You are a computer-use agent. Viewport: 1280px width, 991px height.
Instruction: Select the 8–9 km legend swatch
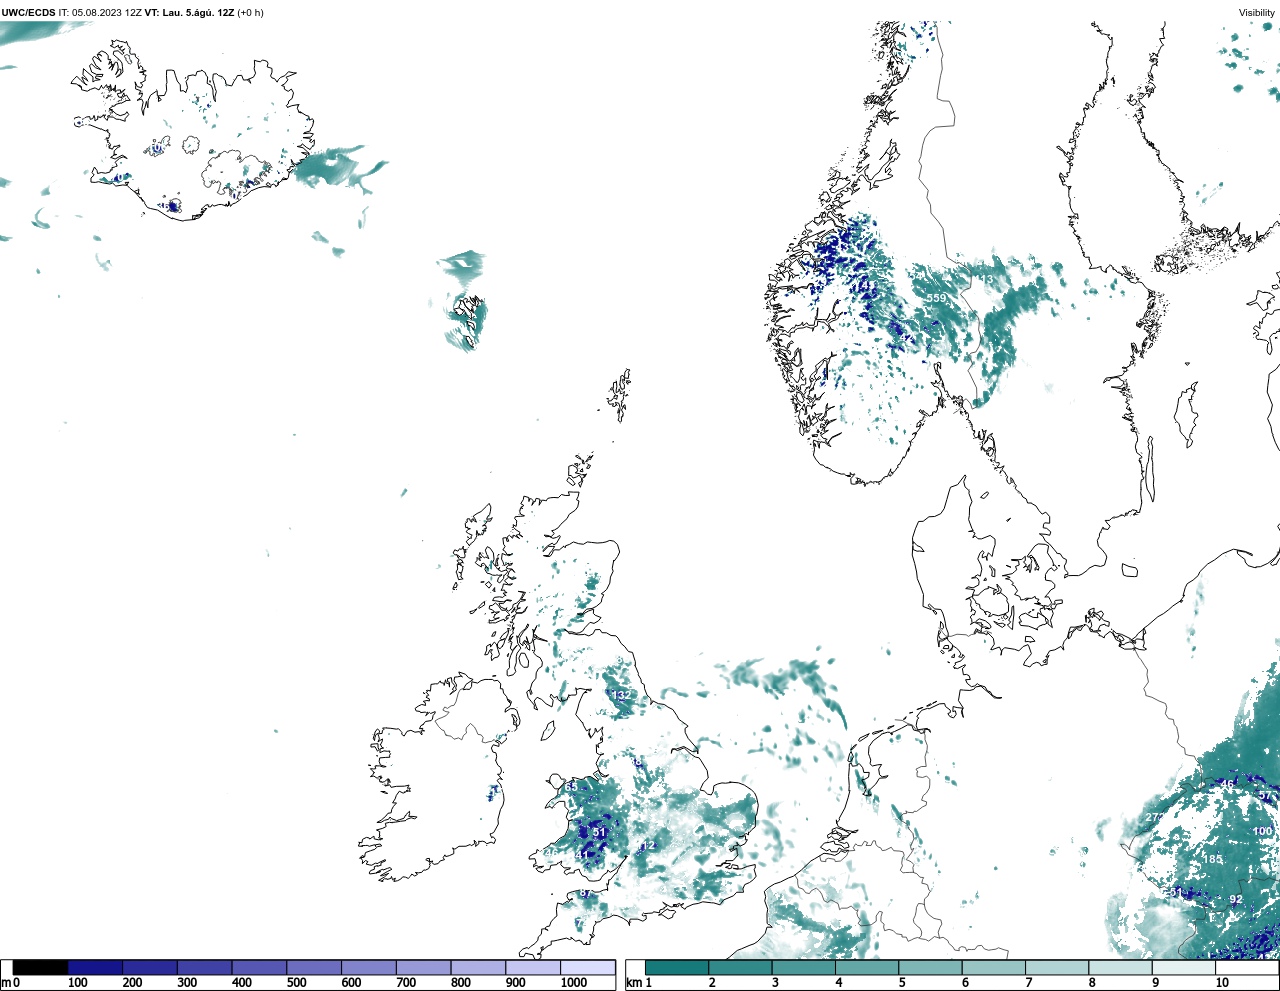[1120, 967]
